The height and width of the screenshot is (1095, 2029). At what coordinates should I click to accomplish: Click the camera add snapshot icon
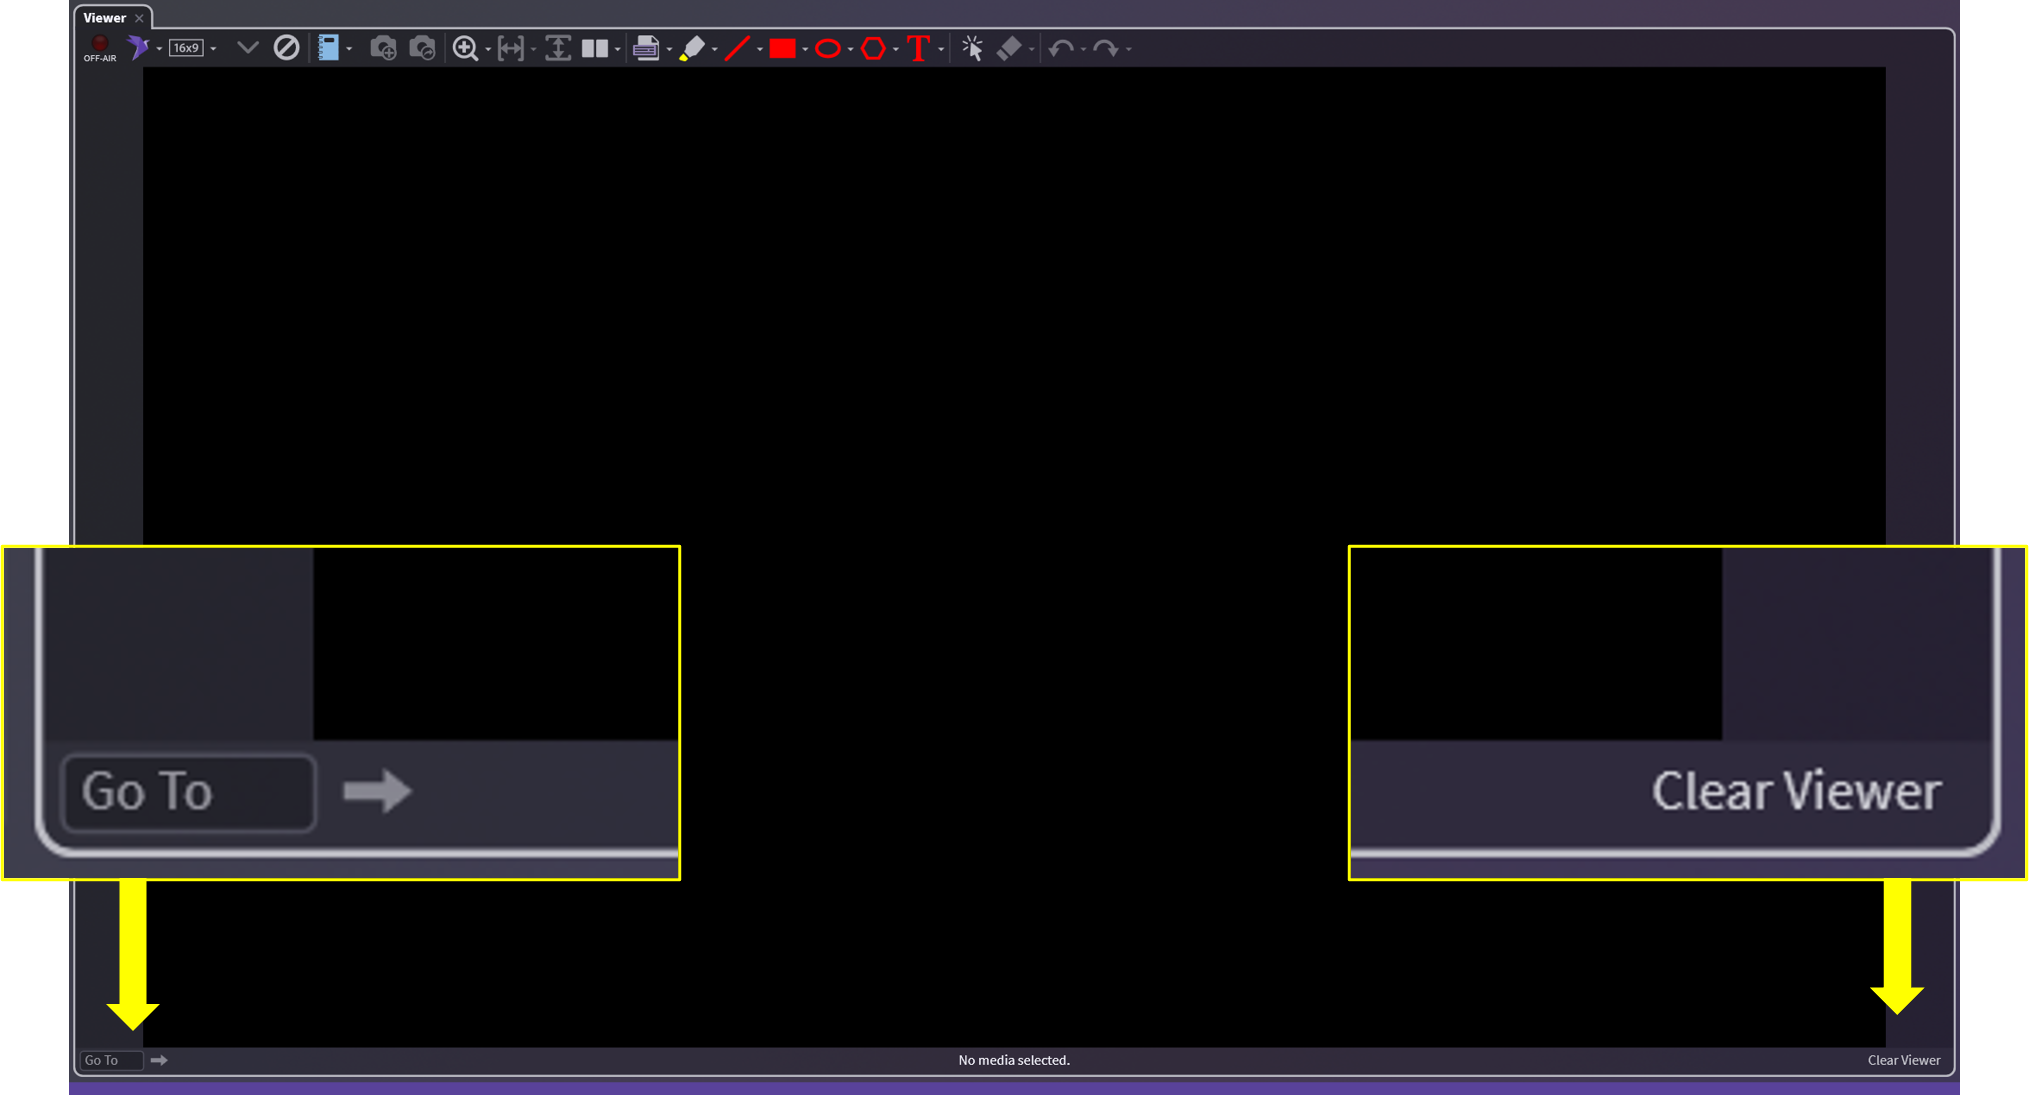coord(382,47)
